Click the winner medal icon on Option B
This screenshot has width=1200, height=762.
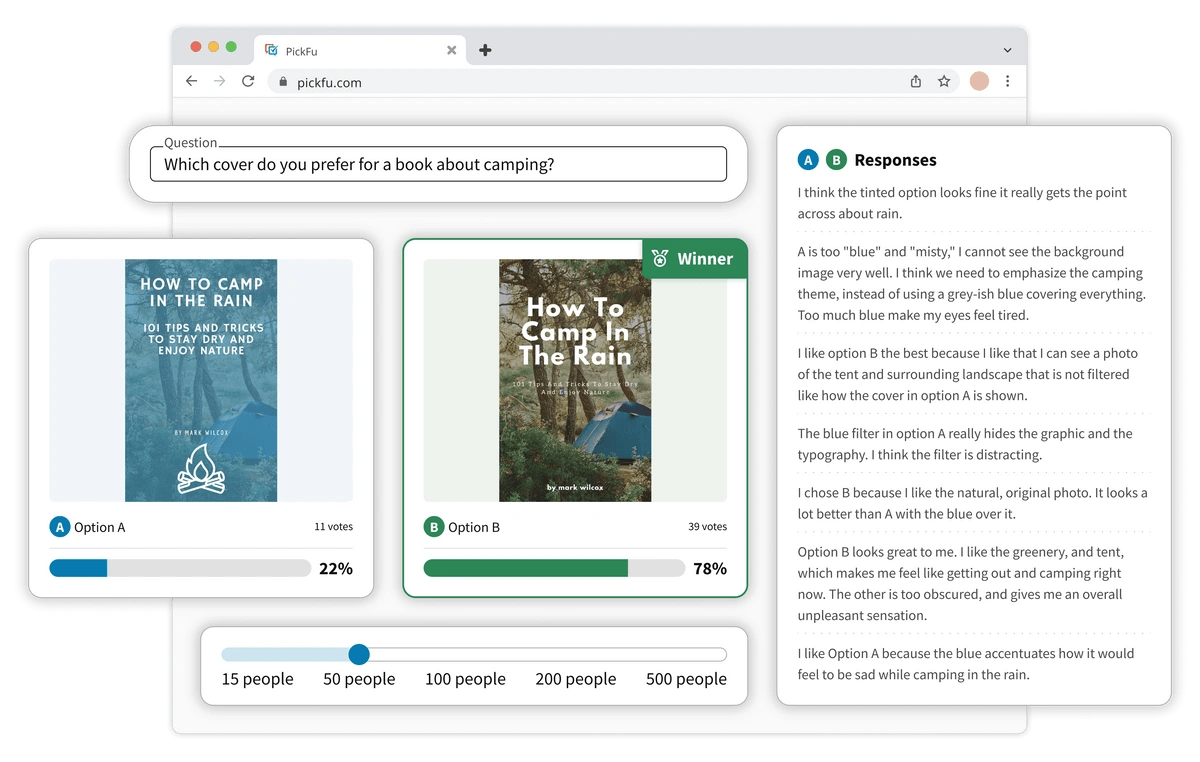click(661, 258)
